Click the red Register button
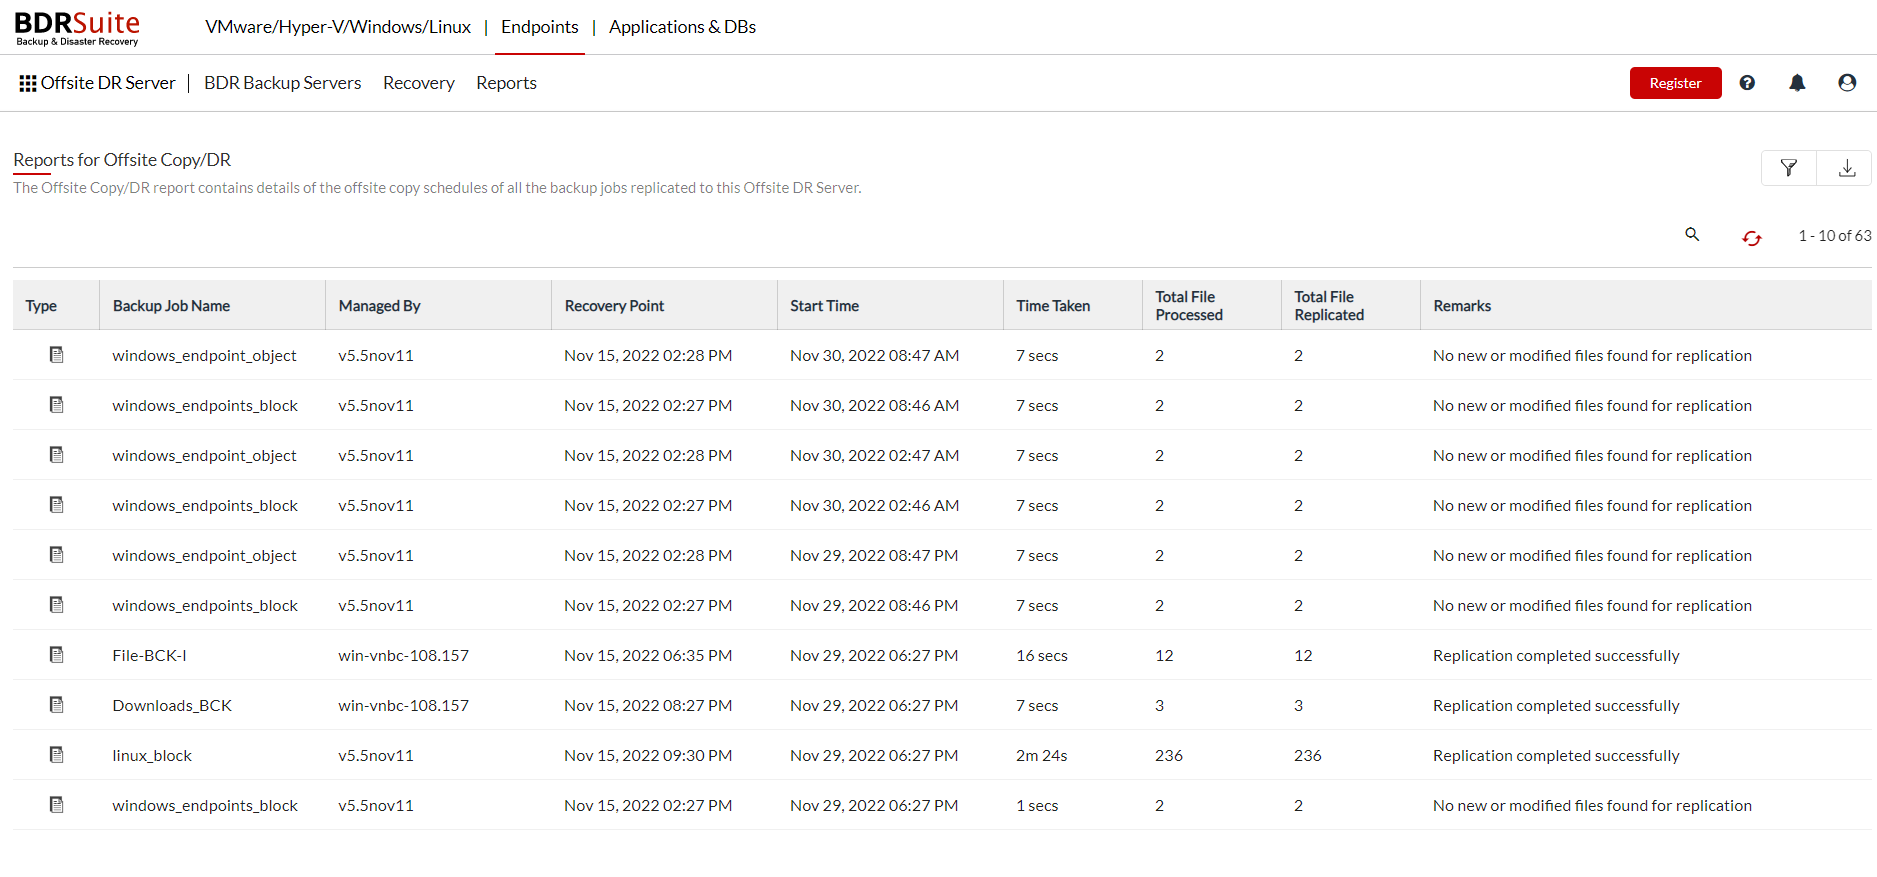 coord(1675,83)
